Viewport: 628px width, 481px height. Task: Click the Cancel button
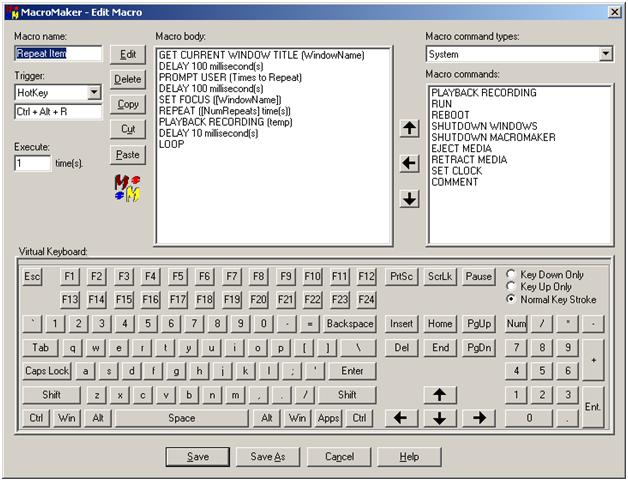[x=339, y=457]
